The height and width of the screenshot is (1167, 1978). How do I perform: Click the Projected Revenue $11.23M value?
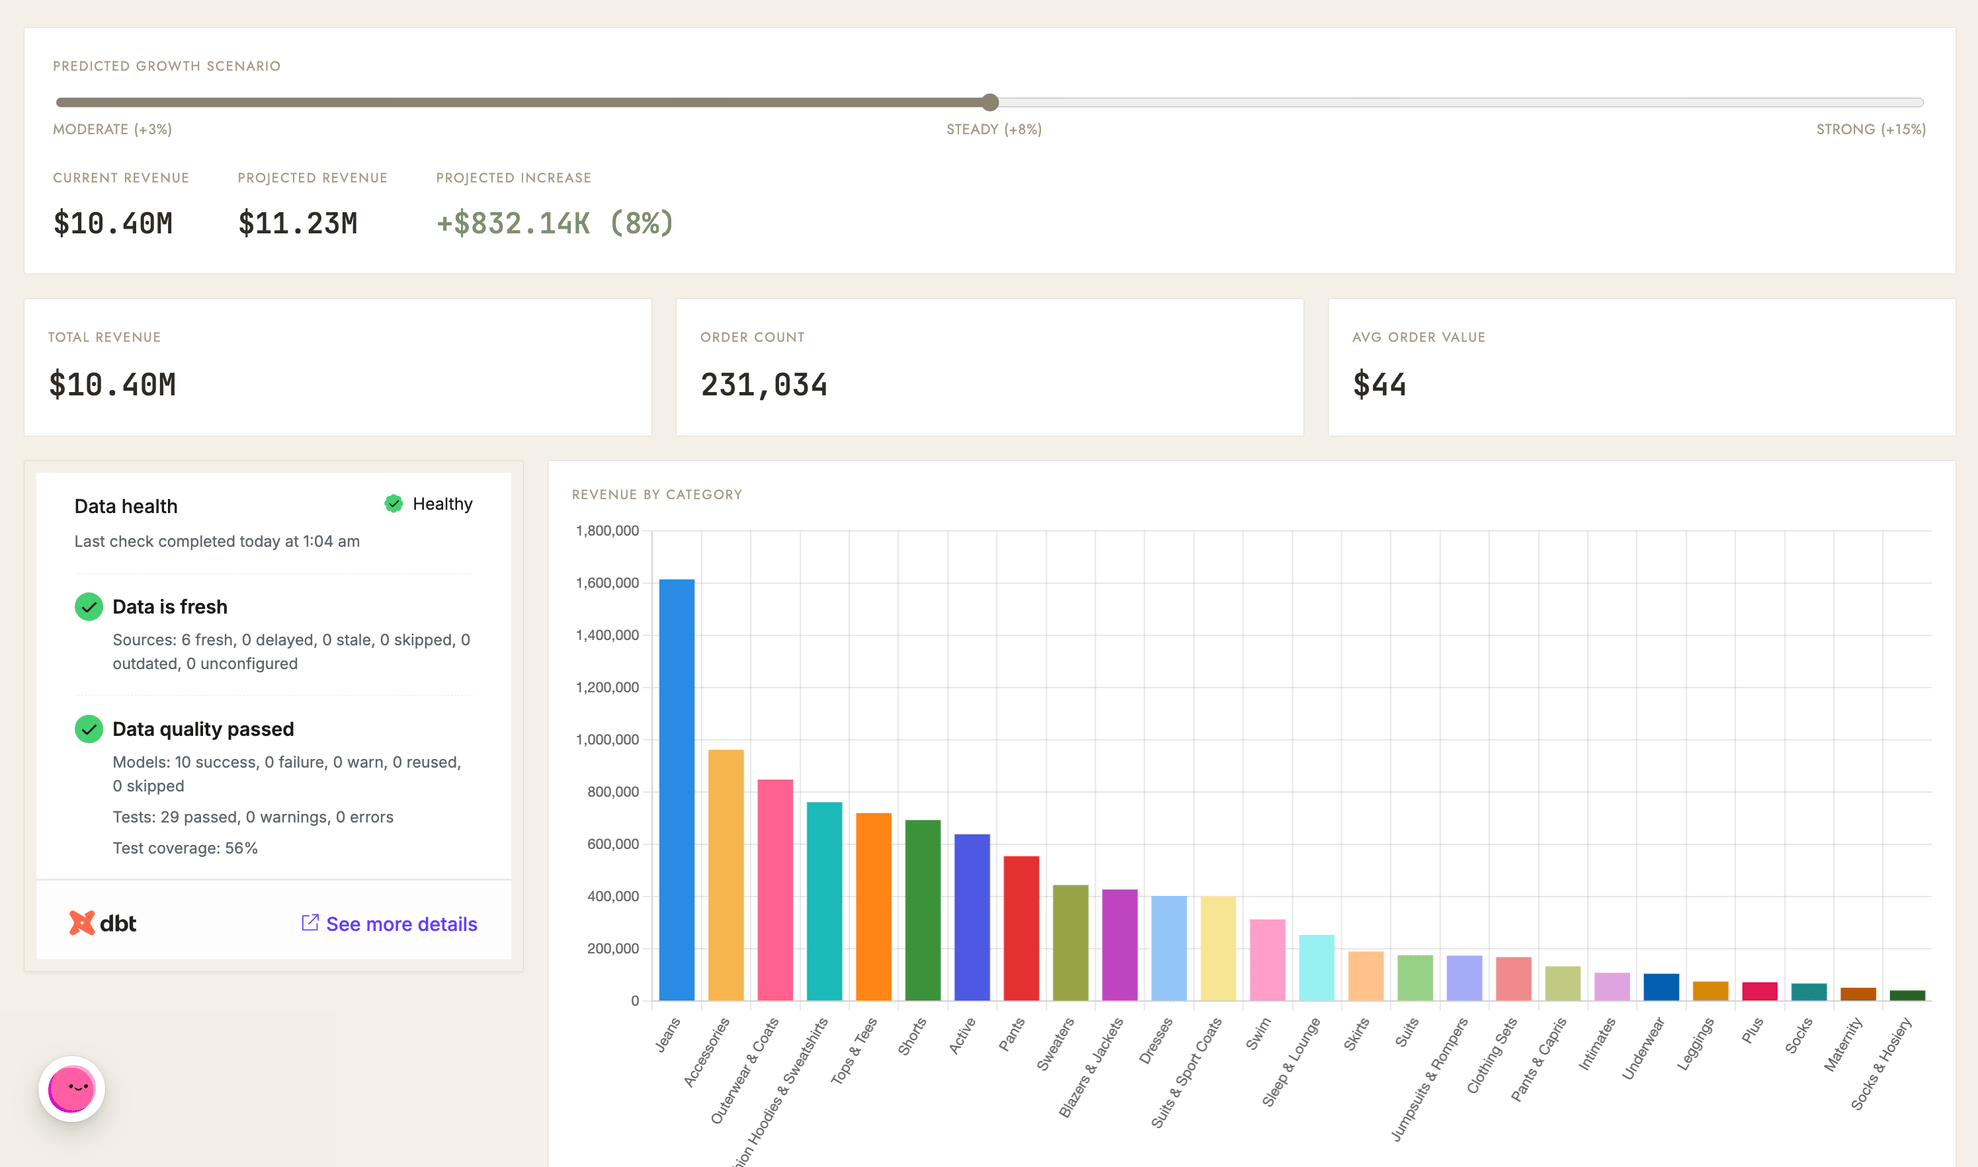click(x=298, y=223)
